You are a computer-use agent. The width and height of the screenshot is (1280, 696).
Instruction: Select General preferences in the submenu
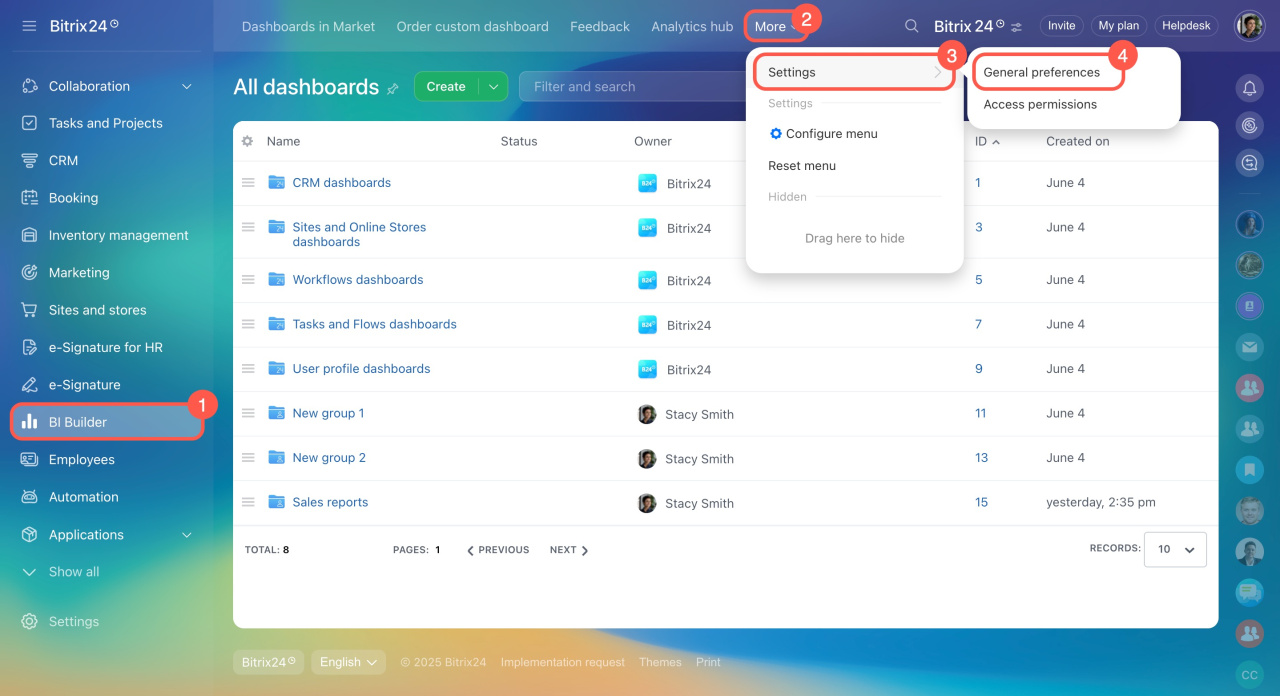coord(1042,72)
